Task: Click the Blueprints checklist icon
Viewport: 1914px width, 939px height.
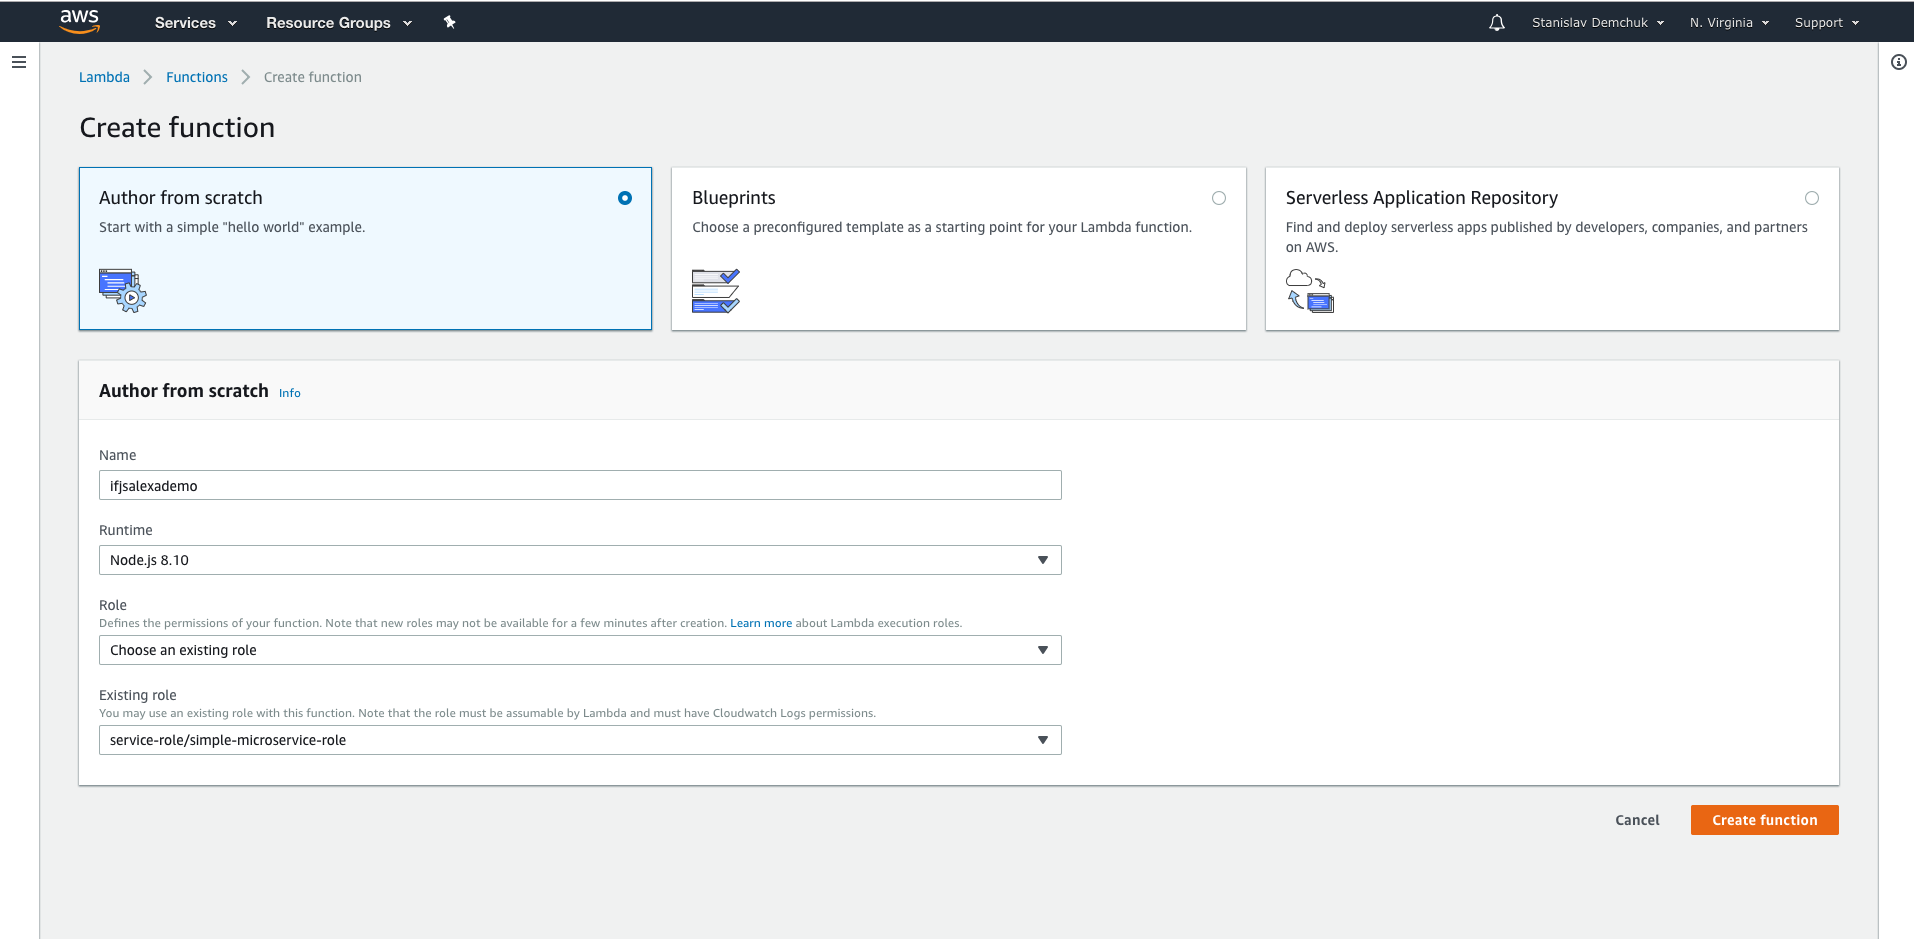Action: (715, 291)
